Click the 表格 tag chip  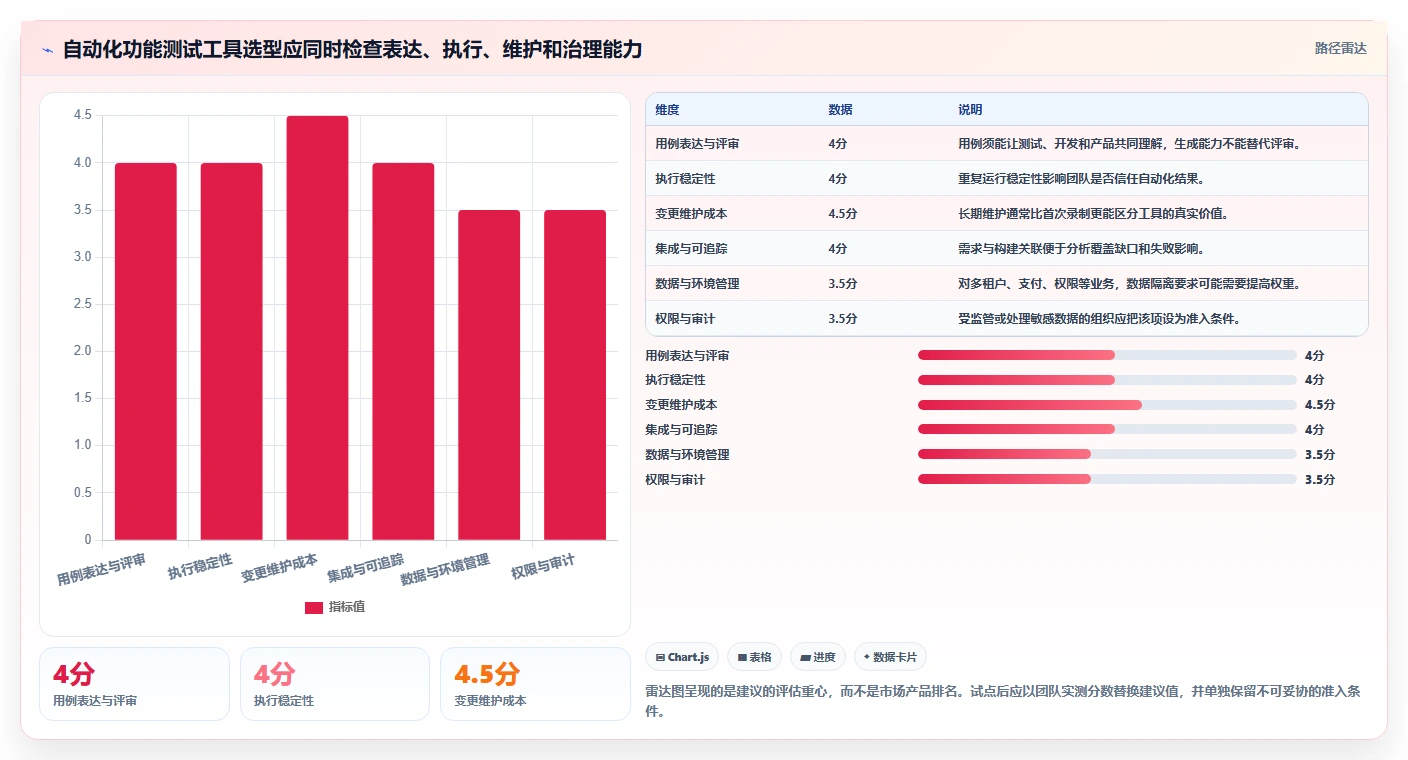755,657
